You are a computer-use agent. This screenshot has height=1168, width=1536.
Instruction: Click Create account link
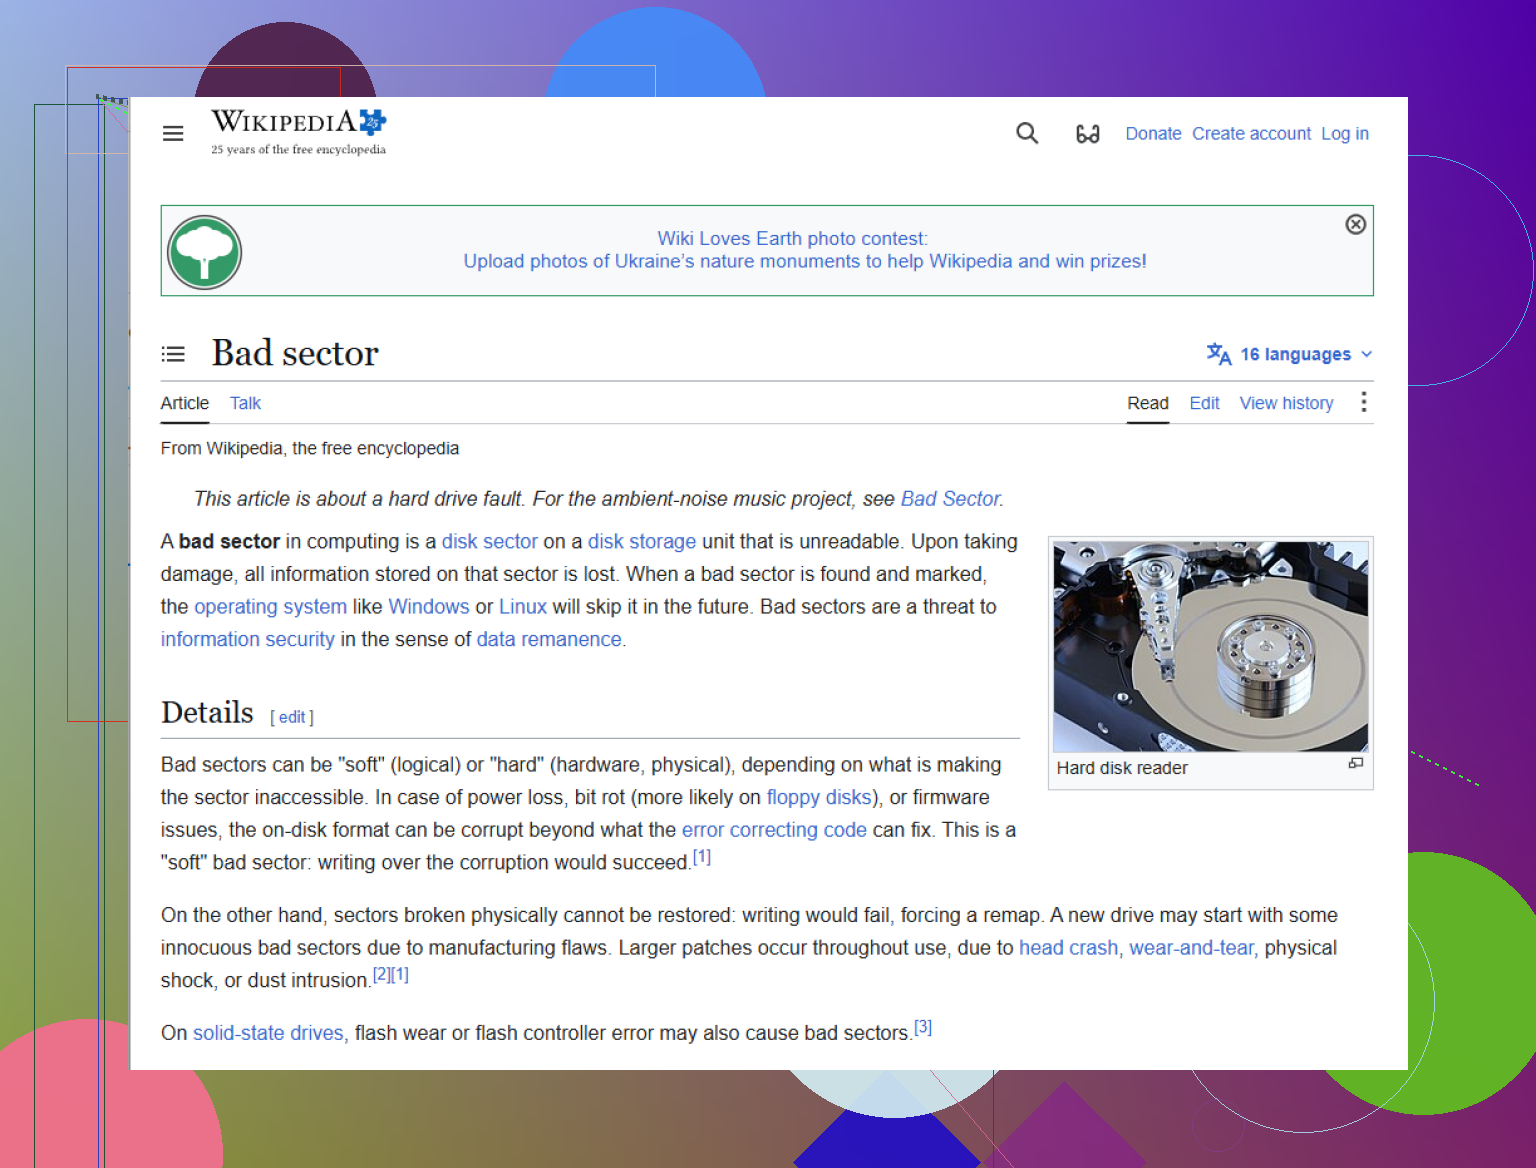(x=1251, y=133)
